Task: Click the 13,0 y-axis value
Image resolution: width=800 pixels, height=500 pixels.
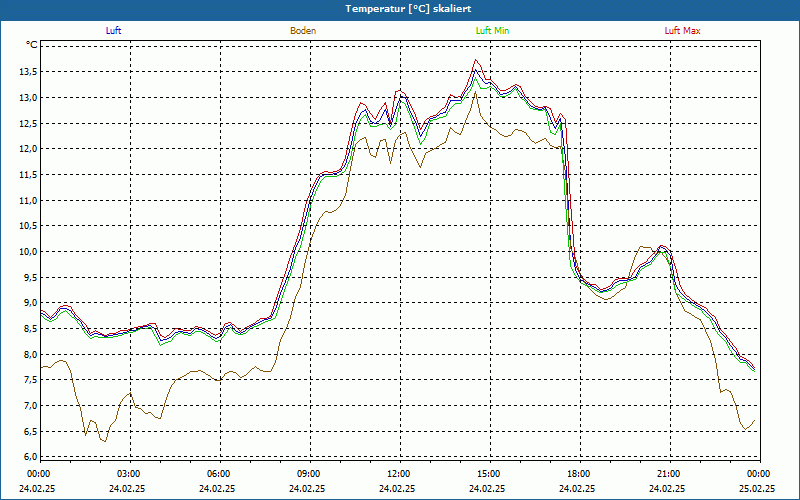Action: [29, 97]
